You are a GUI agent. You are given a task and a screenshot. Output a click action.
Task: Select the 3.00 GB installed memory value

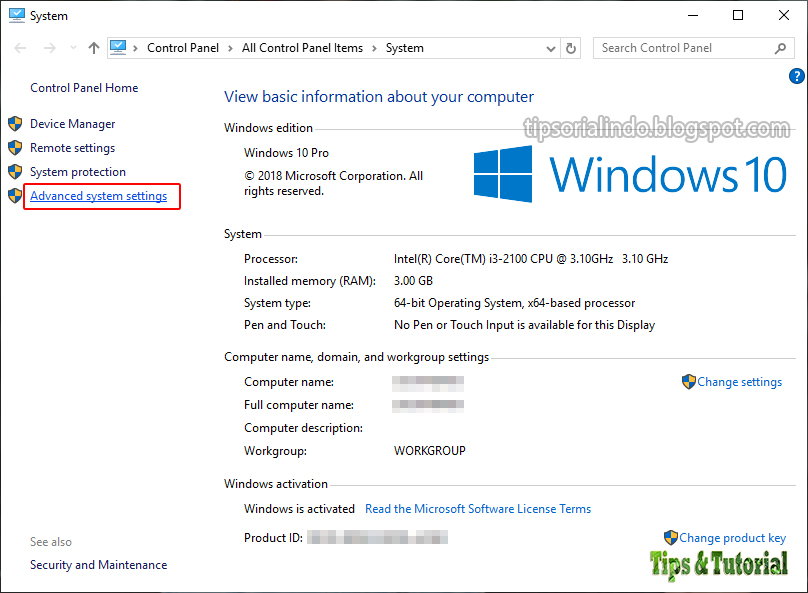pos(413,281)
